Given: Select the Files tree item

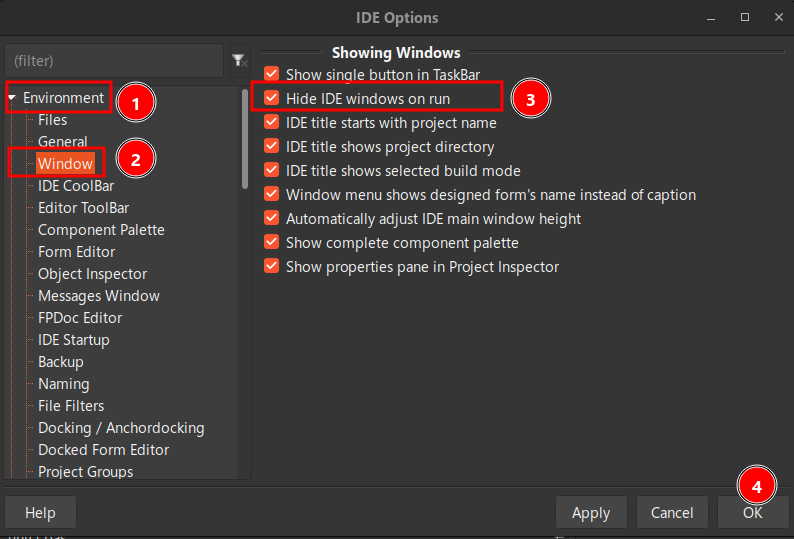Looking at the screenshot, I should [x=53, y=120].
